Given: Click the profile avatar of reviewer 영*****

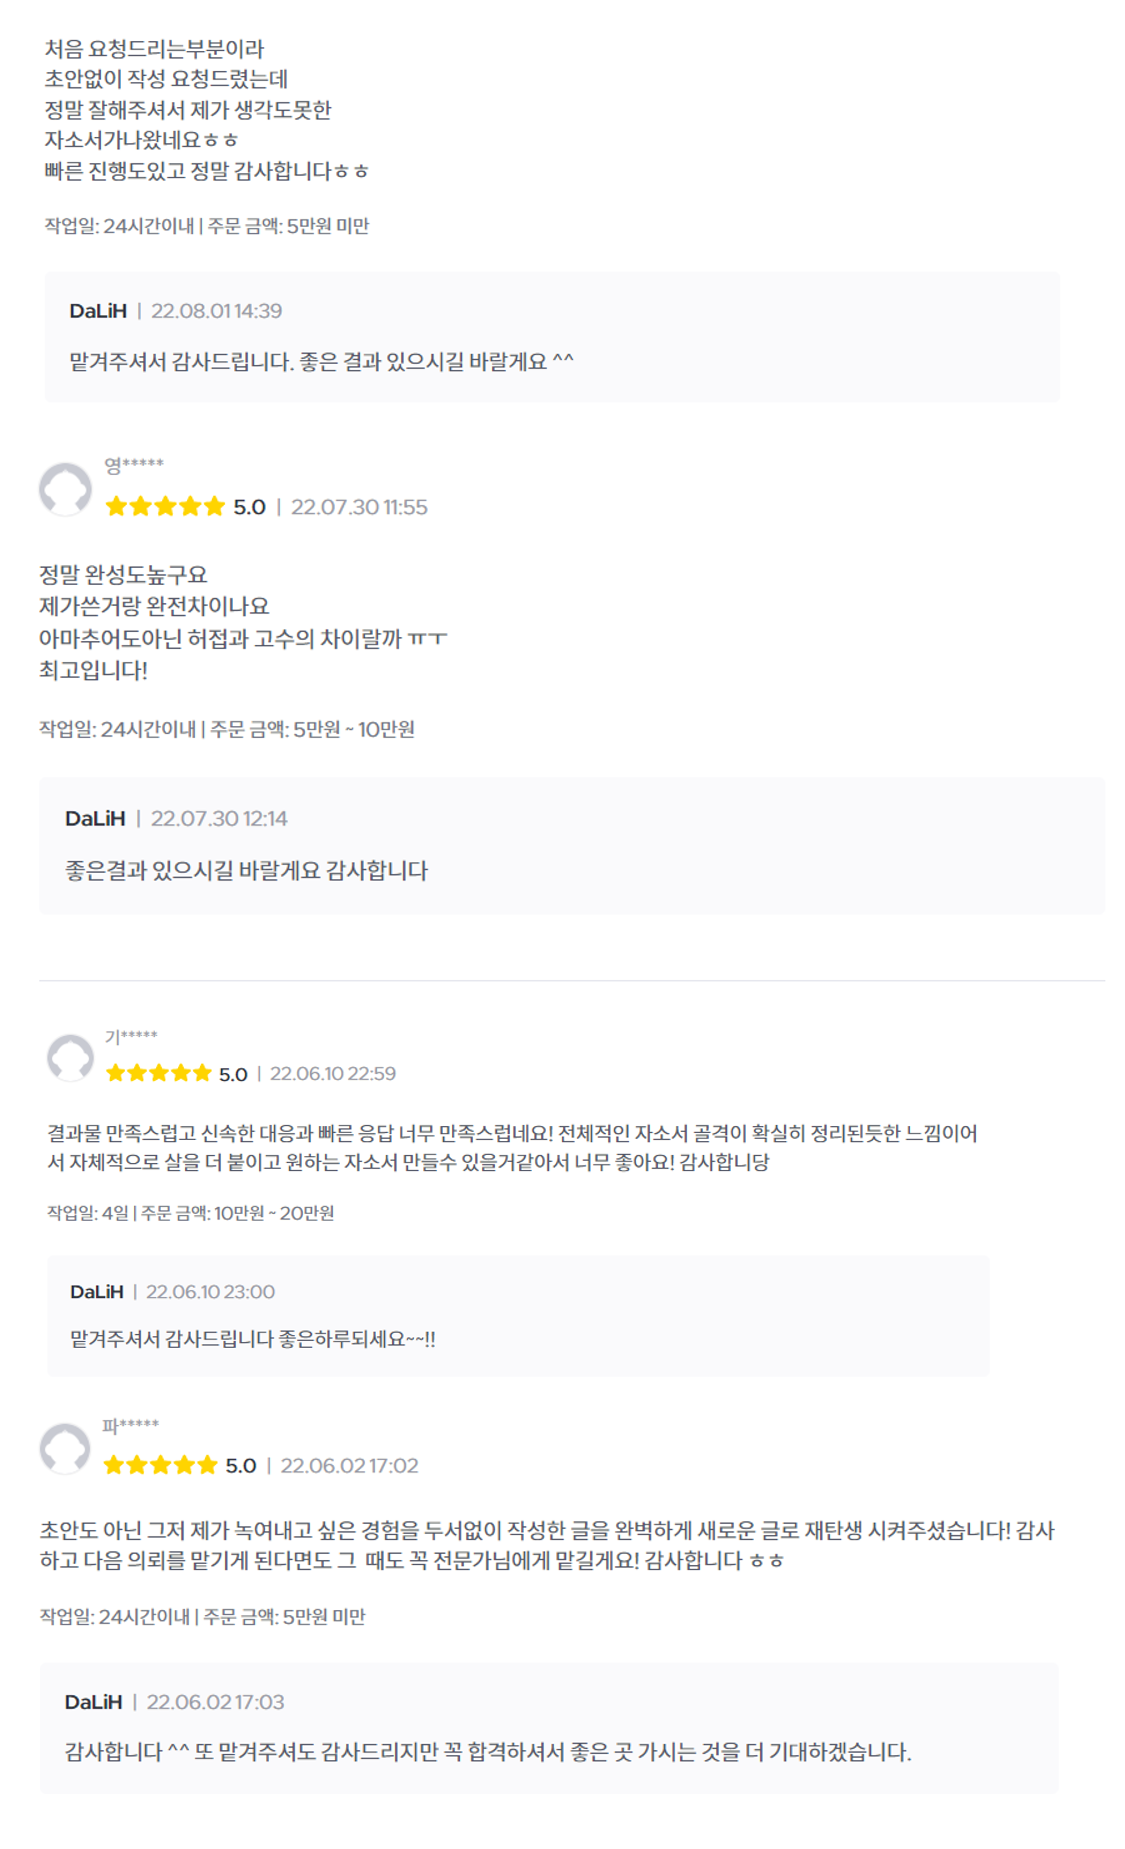Looking at the screenshot, I should pyautogui.click(x=65, y=489).
